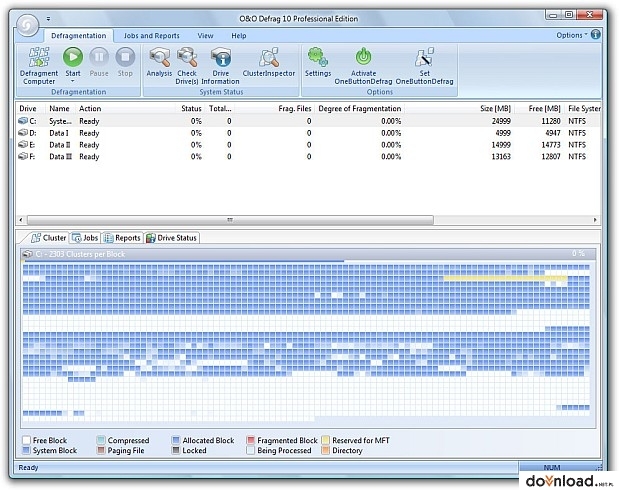The width and height of the screenshot is (619, 490).
Task: Select the E: drive icon in list
Action: click(23, 145)
